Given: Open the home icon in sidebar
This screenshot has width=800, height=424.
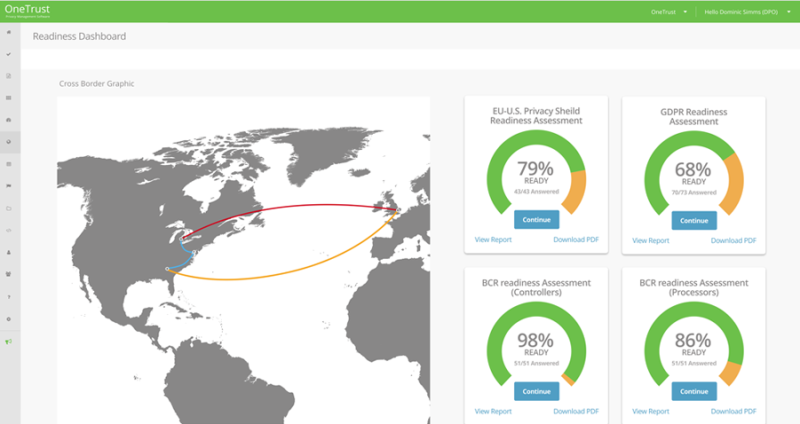Looking at the screenshot, I should coord(9,32).
